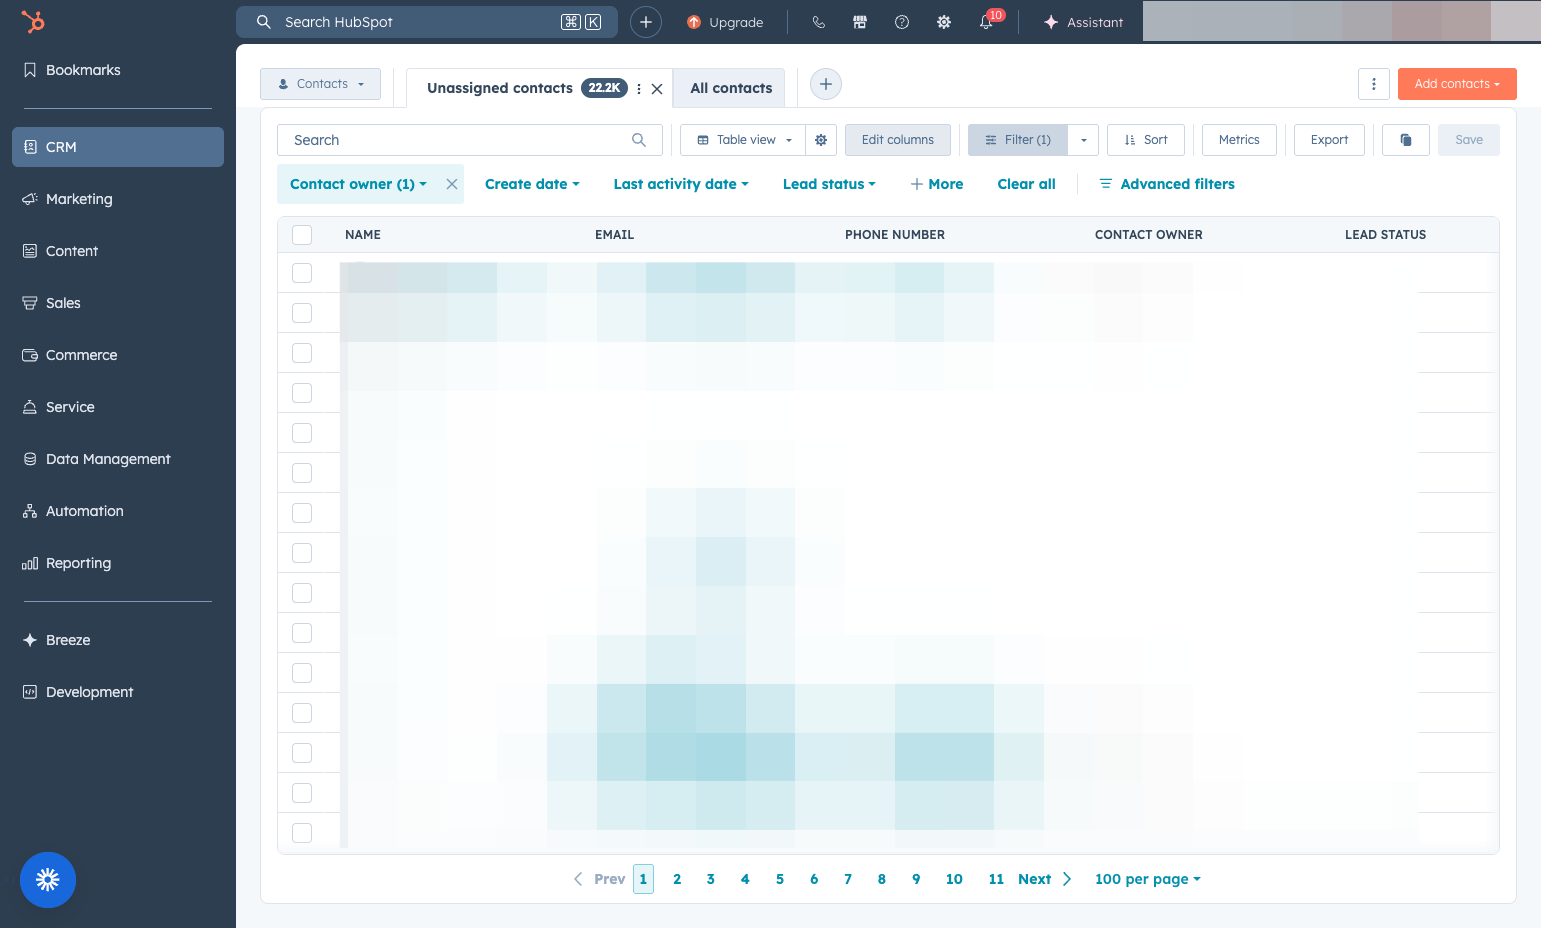
Task: Click the Clear all filters link
Action: pos(1026,184)
